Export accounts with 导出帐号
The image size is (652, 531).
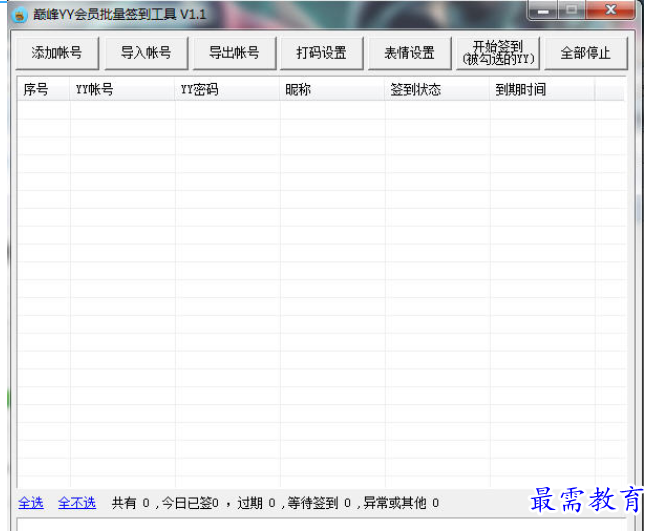click(234, 53)
